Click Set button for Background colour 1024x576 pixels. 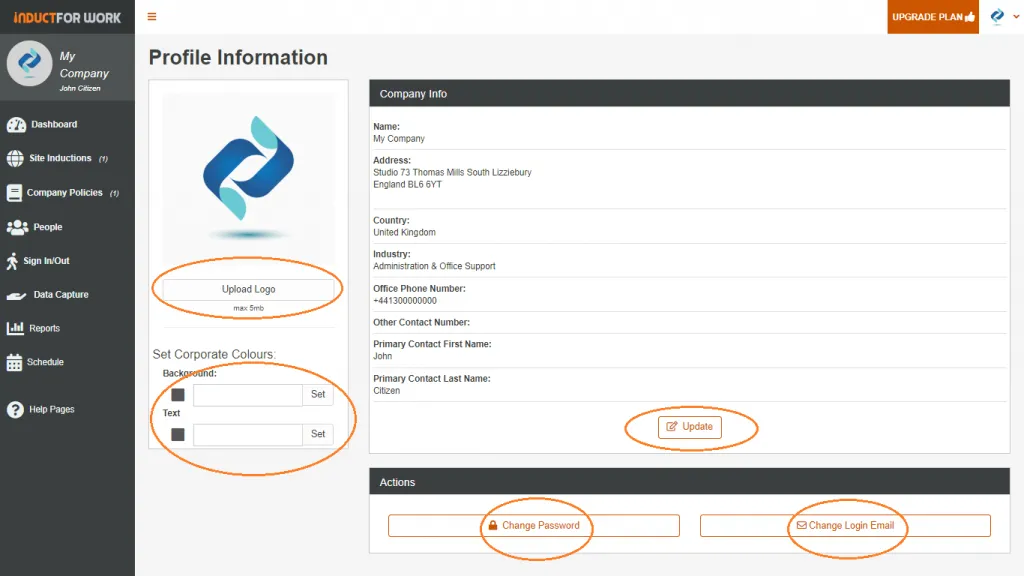318,394
